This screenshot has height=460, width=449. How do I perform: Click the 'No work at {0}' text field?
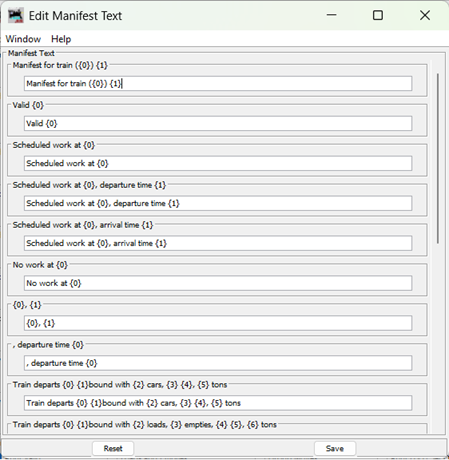218,283
